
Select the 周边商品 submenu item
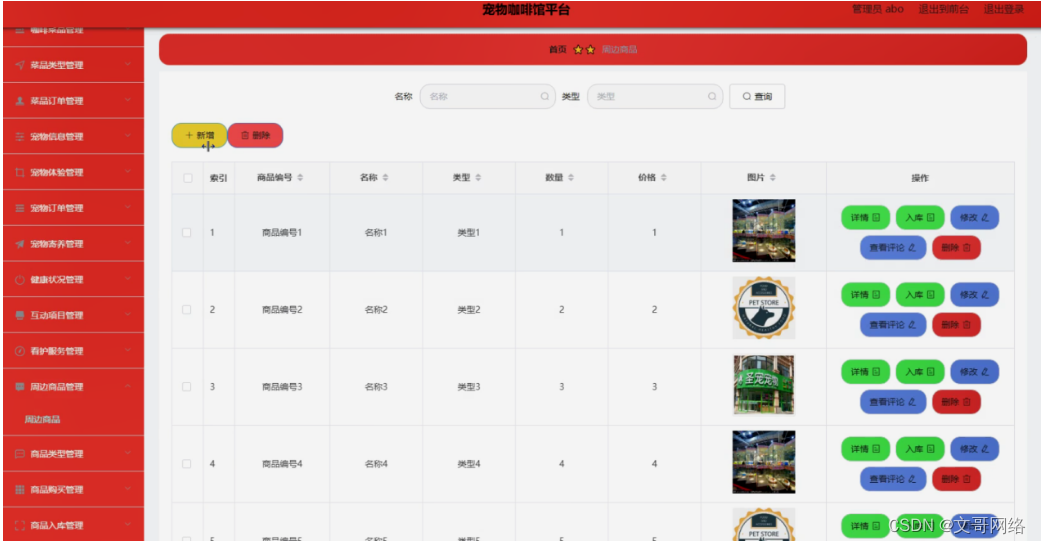(42, 420)
